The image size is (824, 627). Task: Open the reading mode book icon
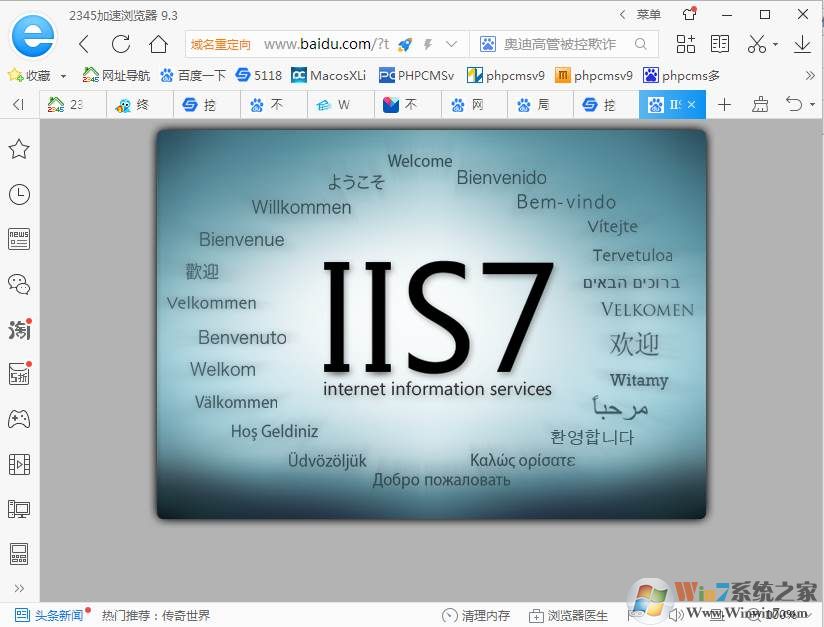tap(719, 44)
